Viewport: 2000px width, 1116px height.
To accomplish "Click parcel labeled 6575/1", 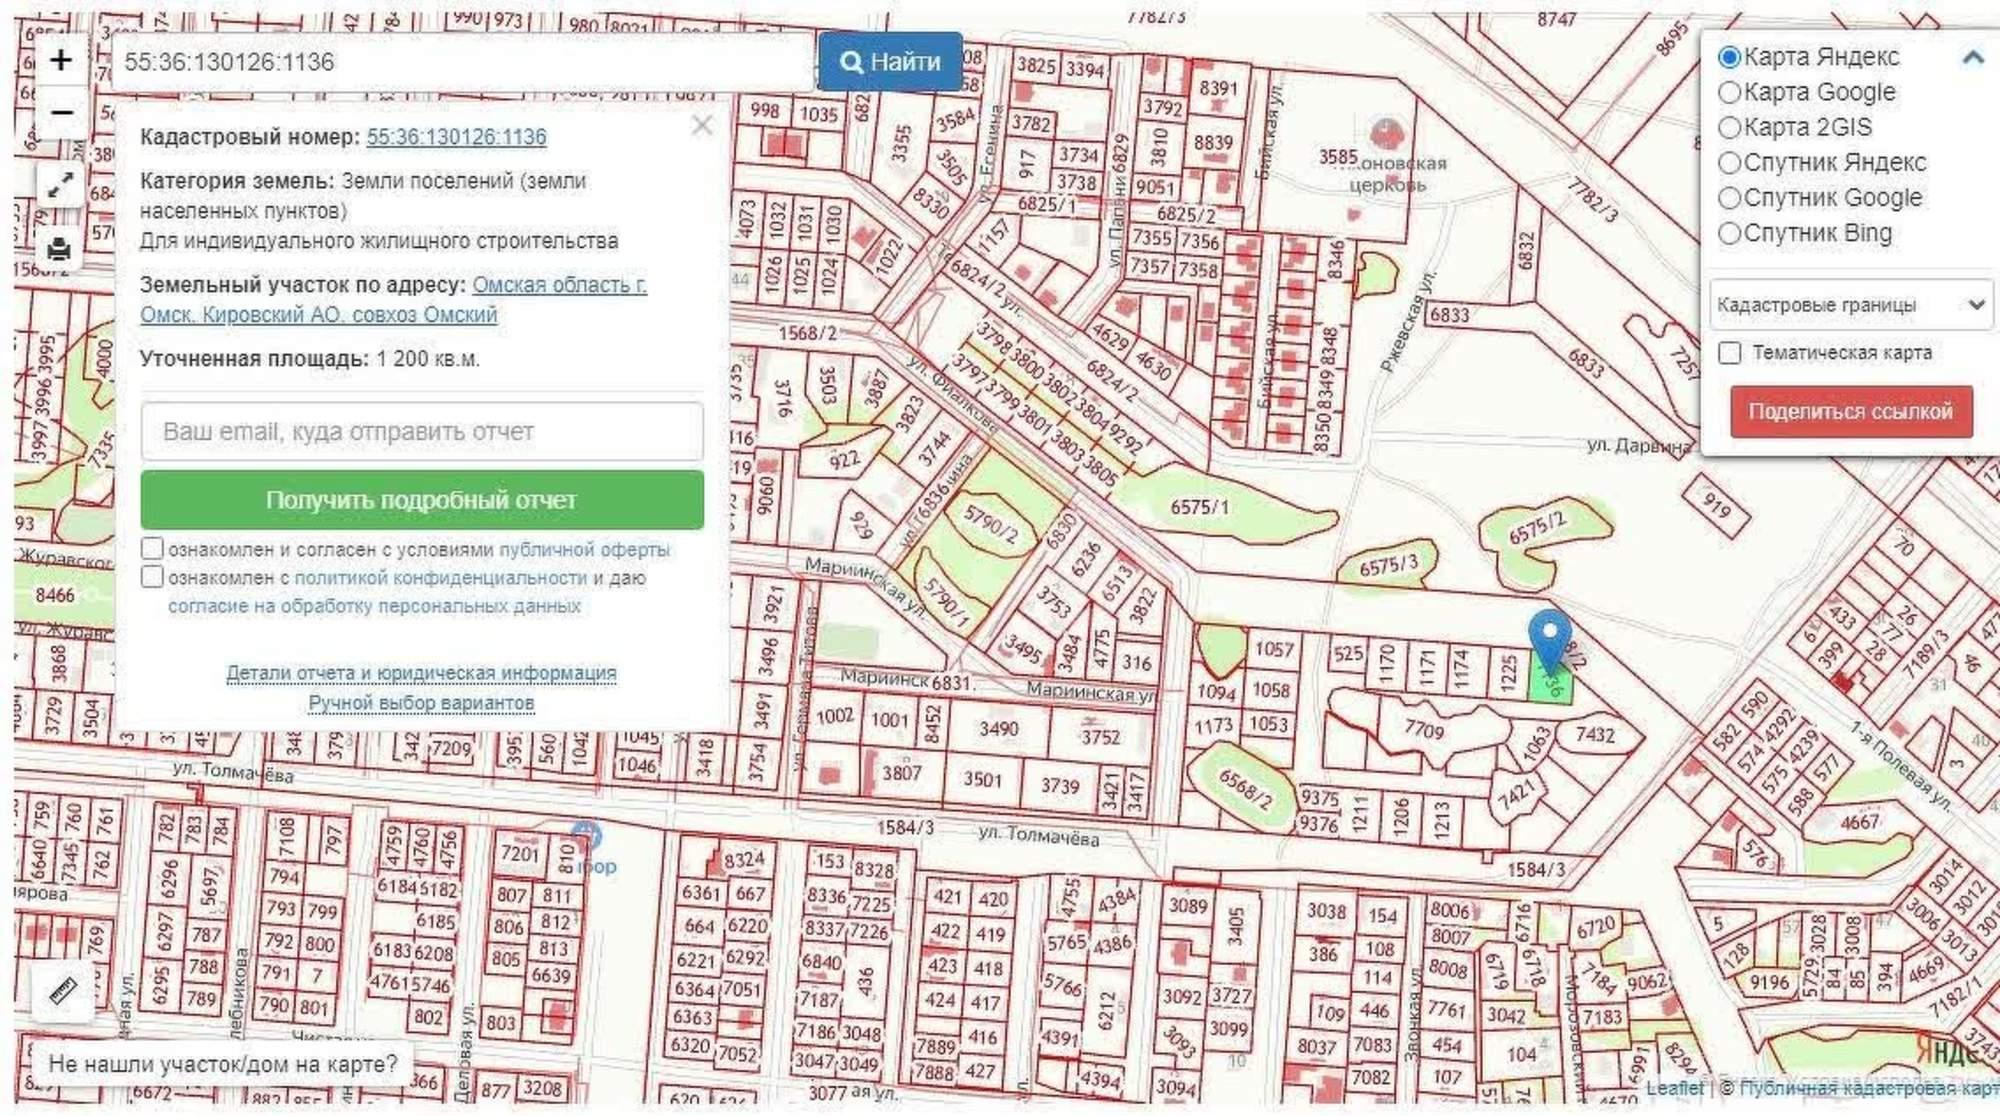I will (x=1200, y=508).
